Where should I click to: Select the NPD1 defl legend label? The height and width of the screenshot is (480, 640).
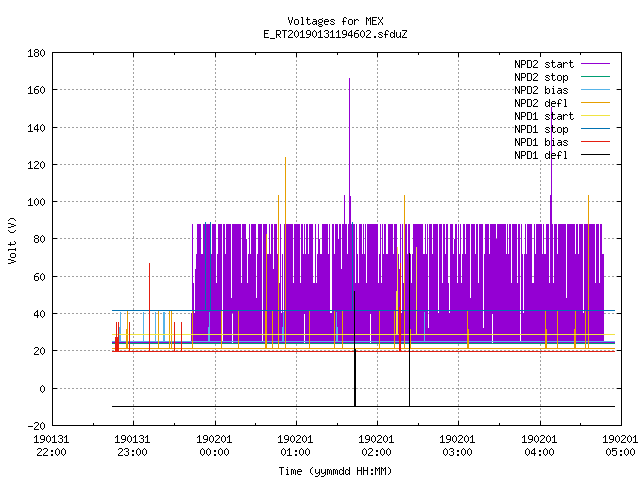[541, 155]
